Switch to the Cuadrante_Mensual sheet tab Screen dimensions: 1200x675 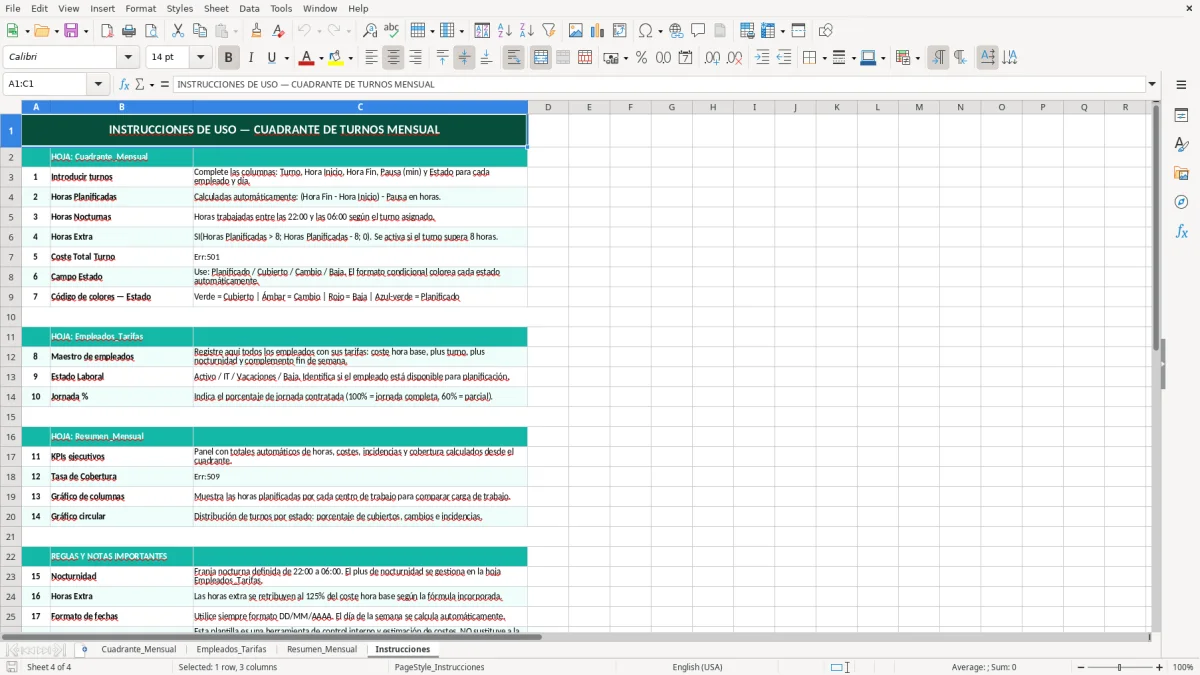click(x=139, y=649)
